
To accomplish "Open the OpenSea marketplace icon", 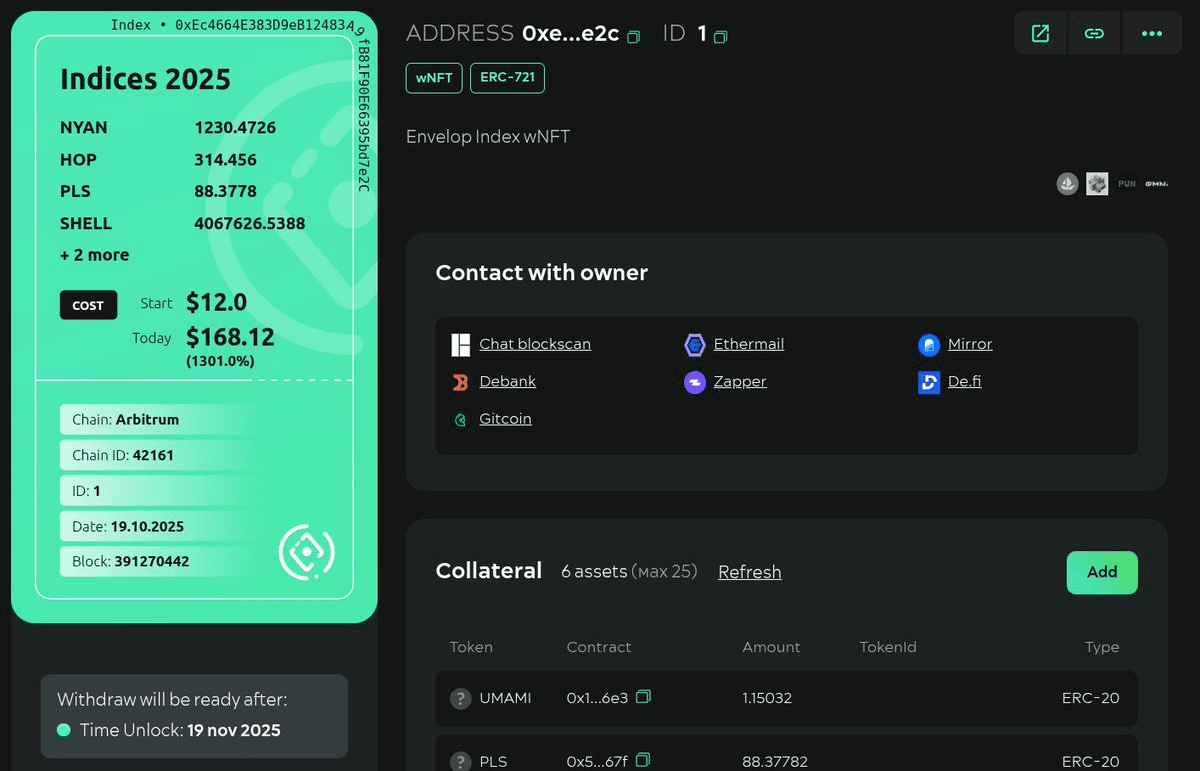I will point(1066,183).
